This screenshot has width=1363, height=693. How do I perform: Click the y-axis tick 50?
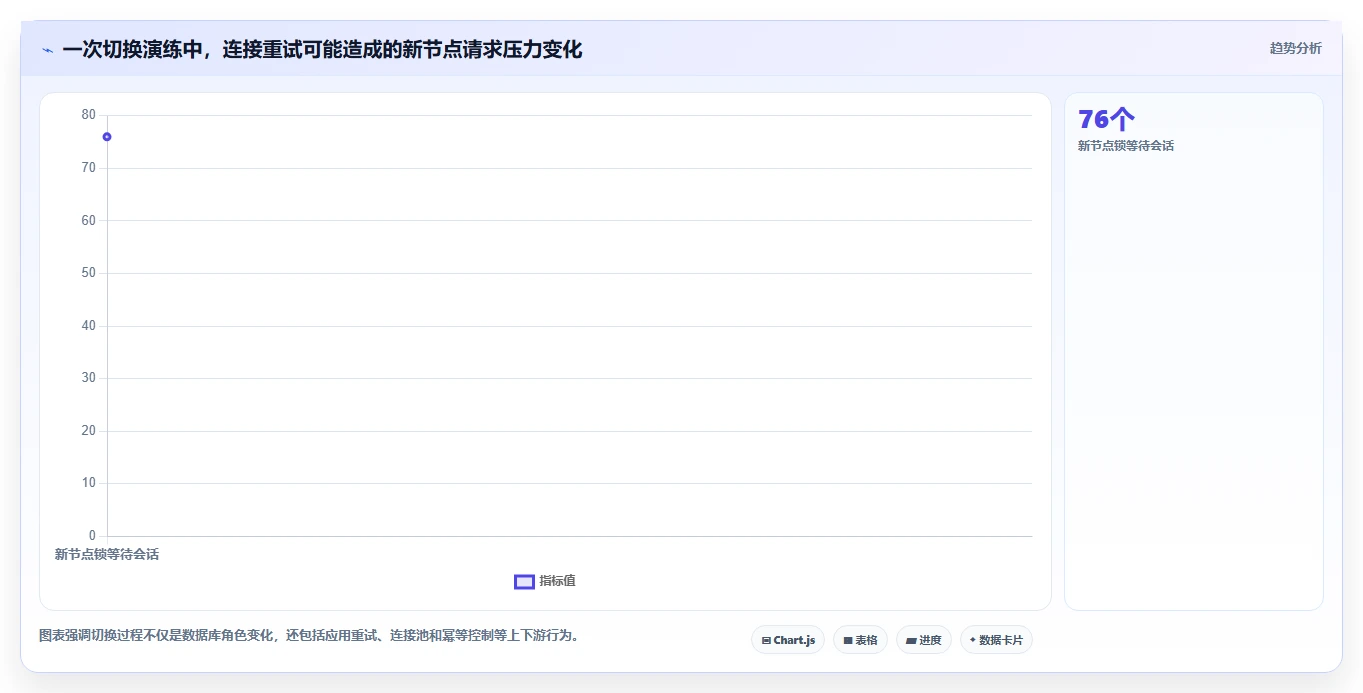point(89,273)
